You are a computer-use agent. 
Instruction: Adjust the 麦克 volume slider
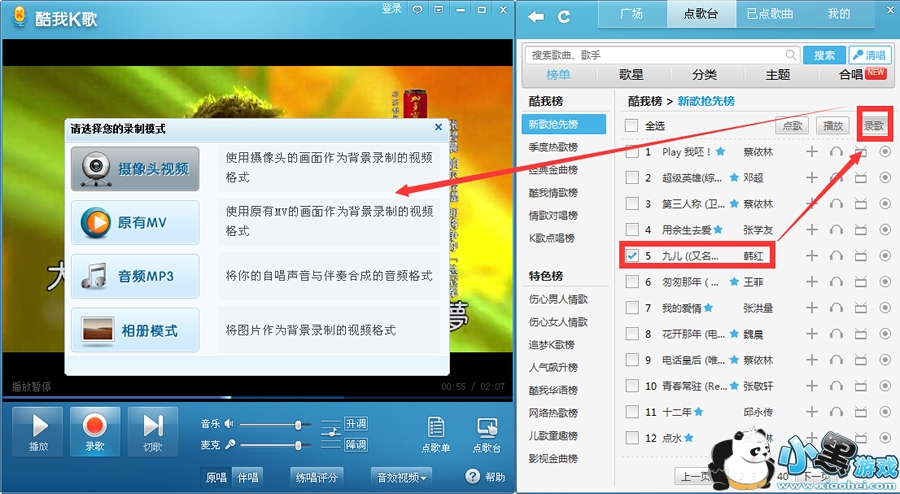(x=276, y=445)
